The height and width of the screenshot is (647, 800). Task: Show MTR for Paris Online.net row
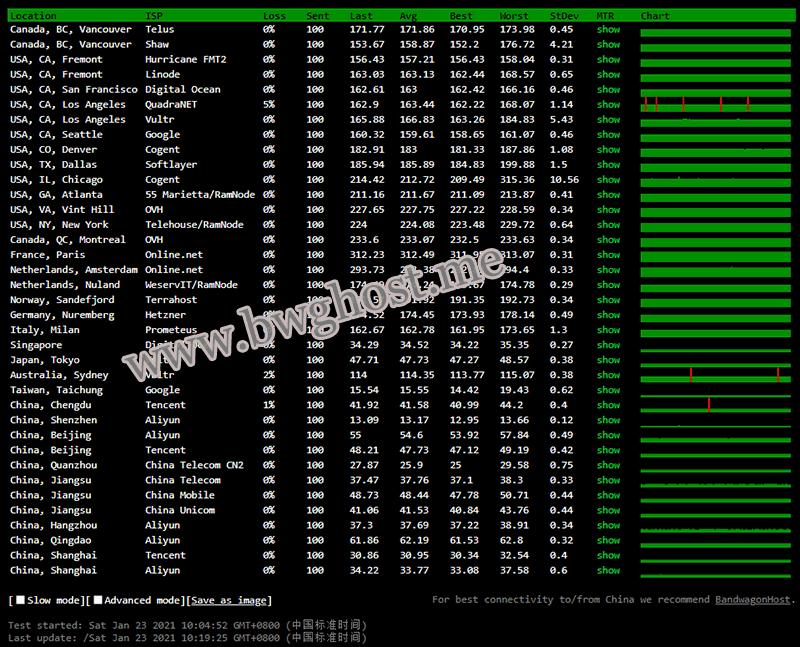click(x=608, y=255)
